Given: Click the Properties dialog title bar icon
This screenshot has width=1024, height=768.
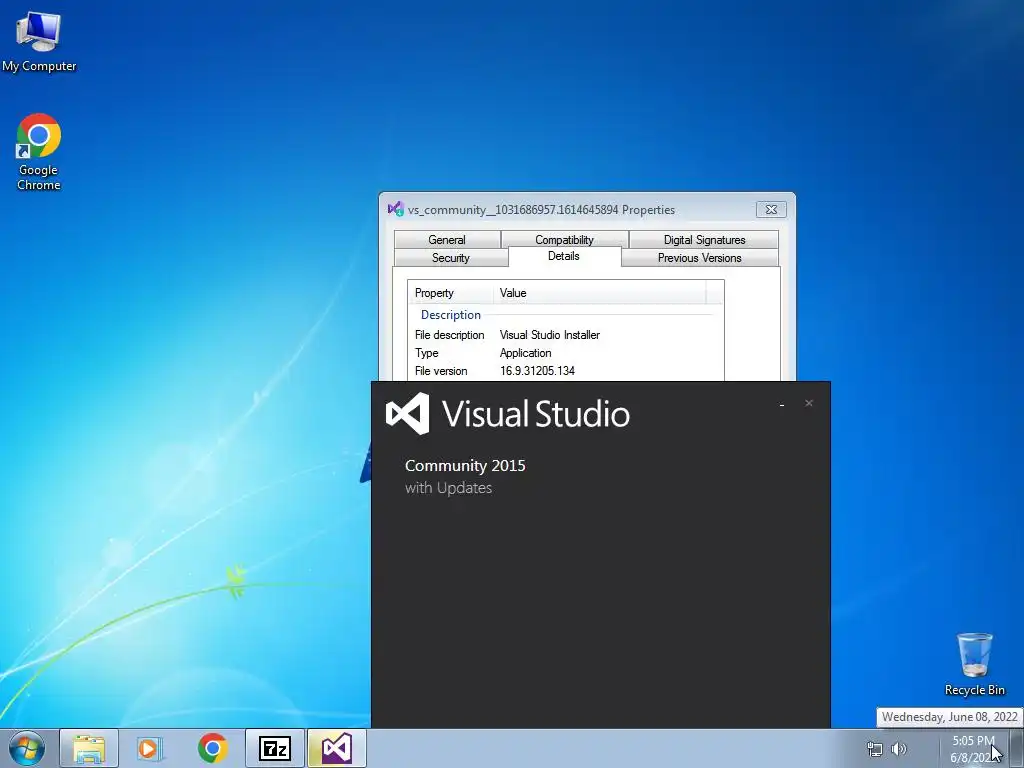Looking at the screenshot, I should coord(396,209).
